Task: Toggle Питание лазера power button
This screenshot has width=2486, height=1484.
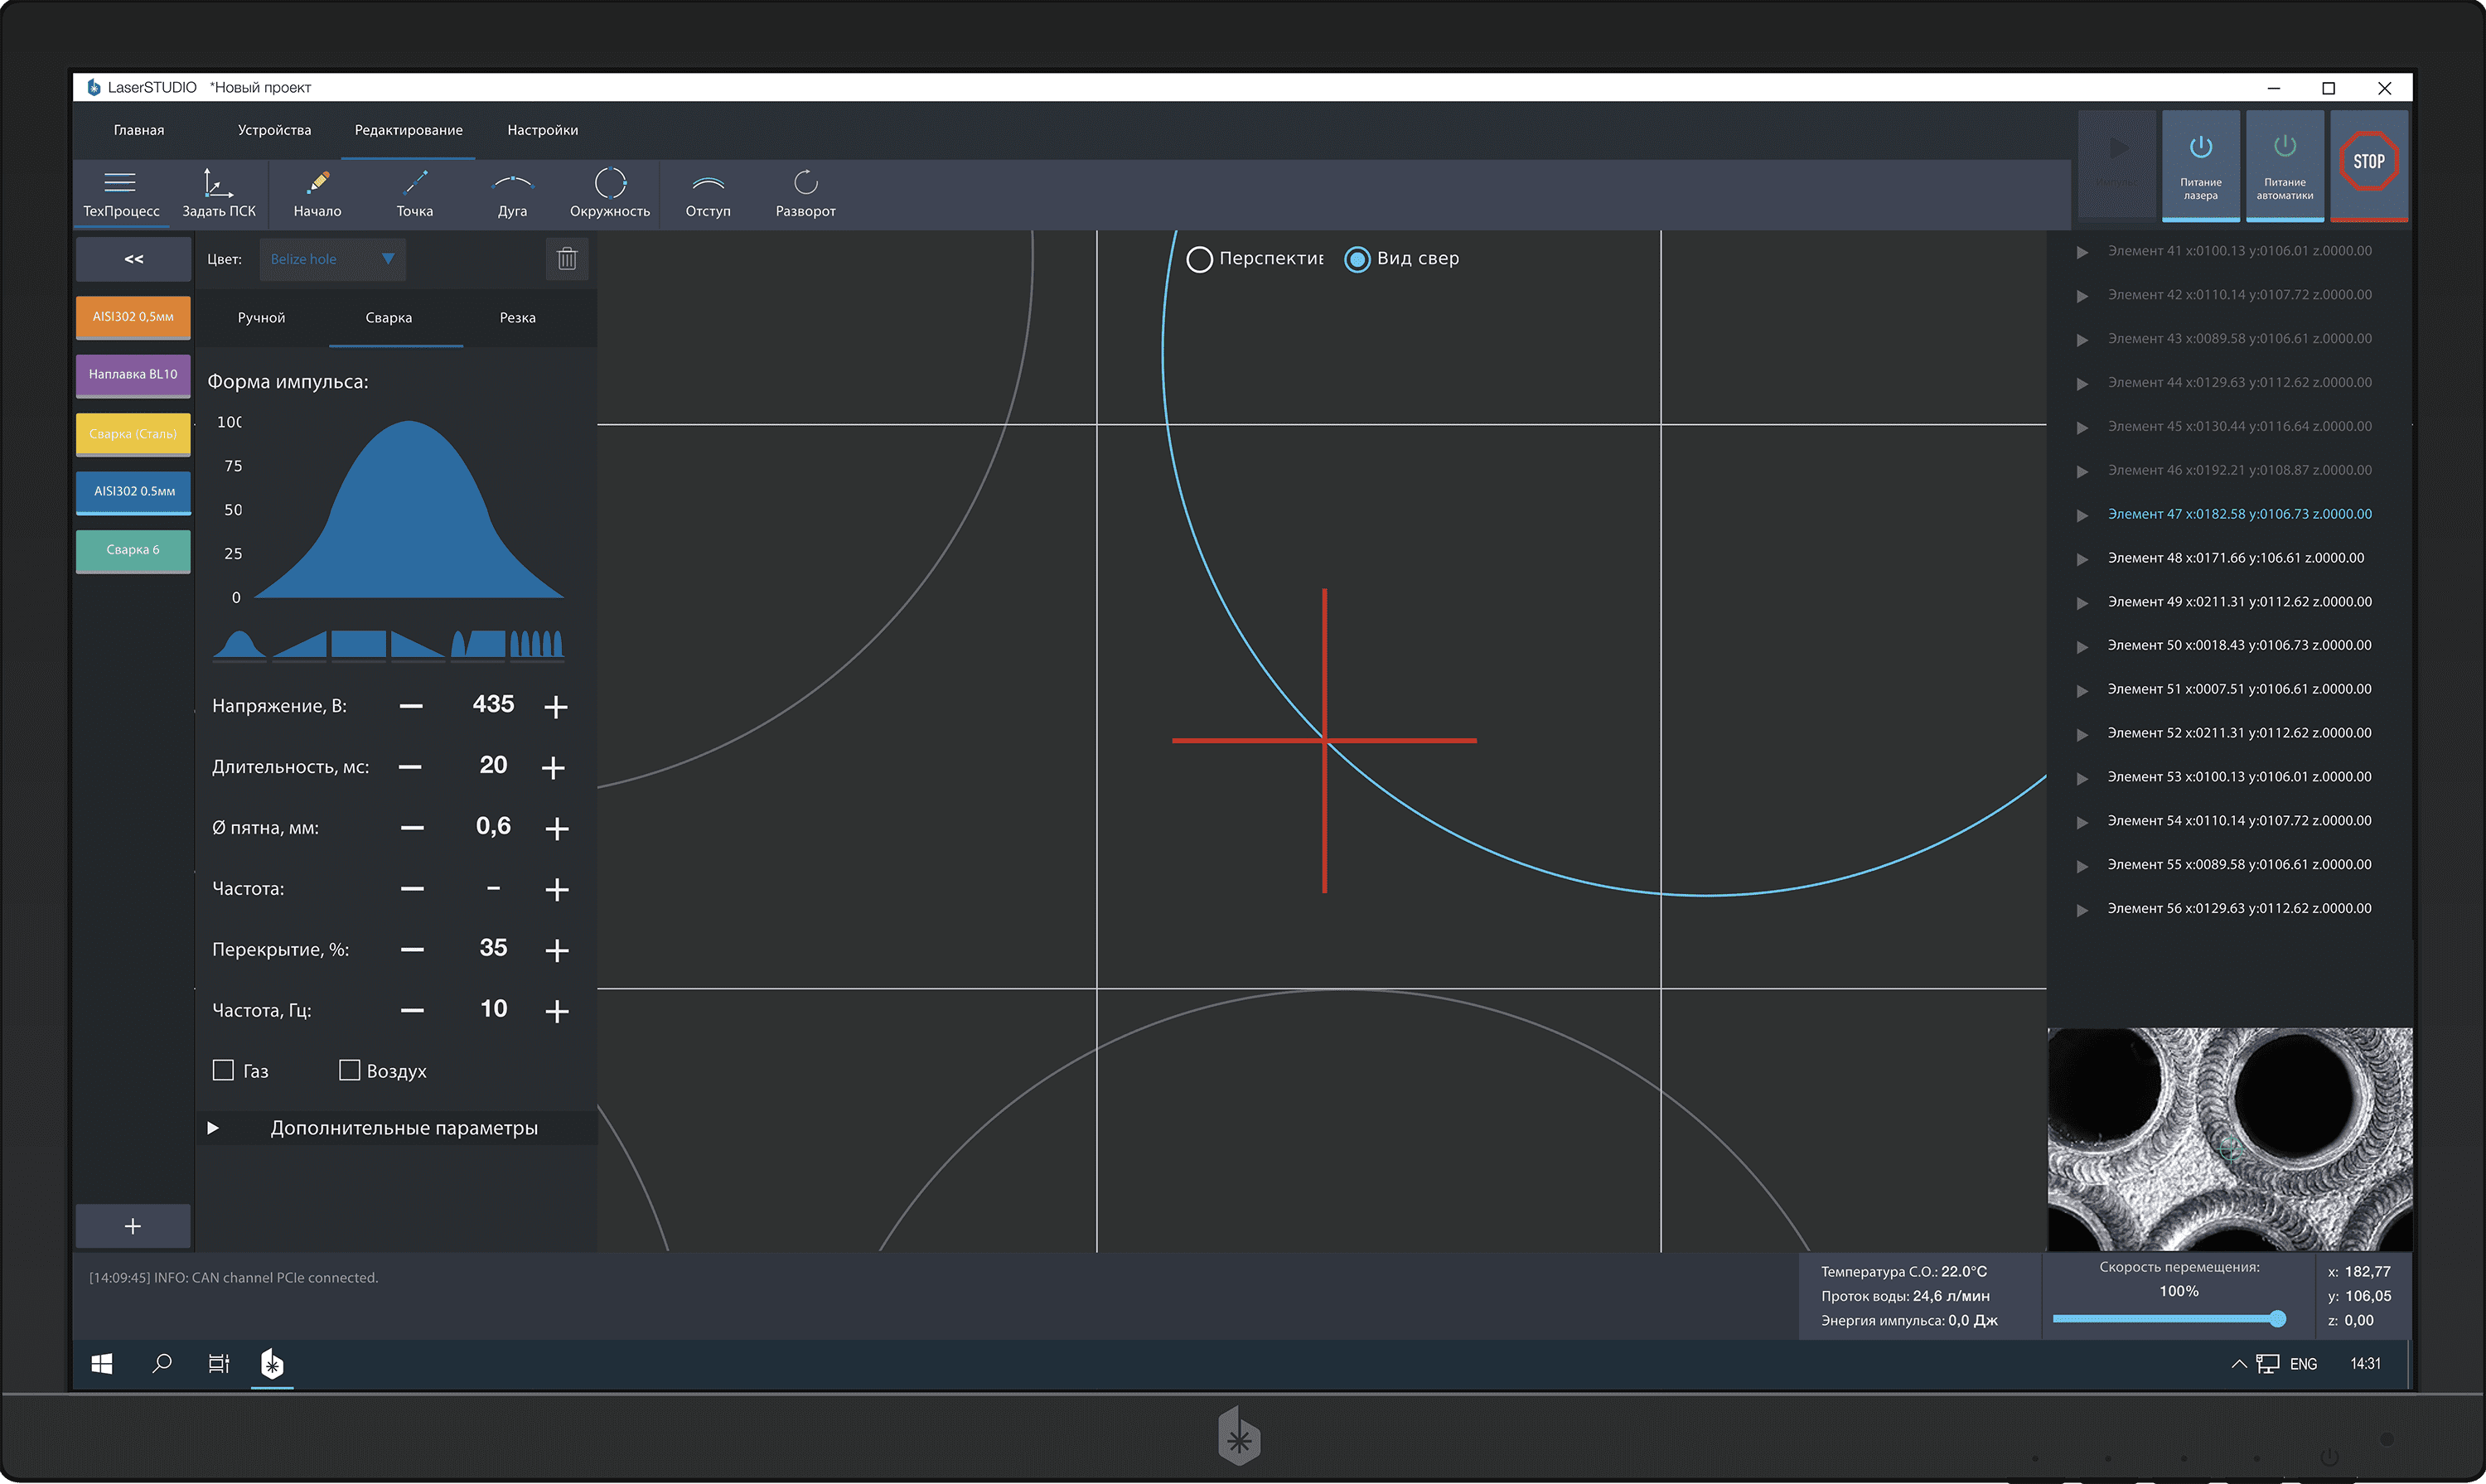Action: click(x=2200, y=166)
